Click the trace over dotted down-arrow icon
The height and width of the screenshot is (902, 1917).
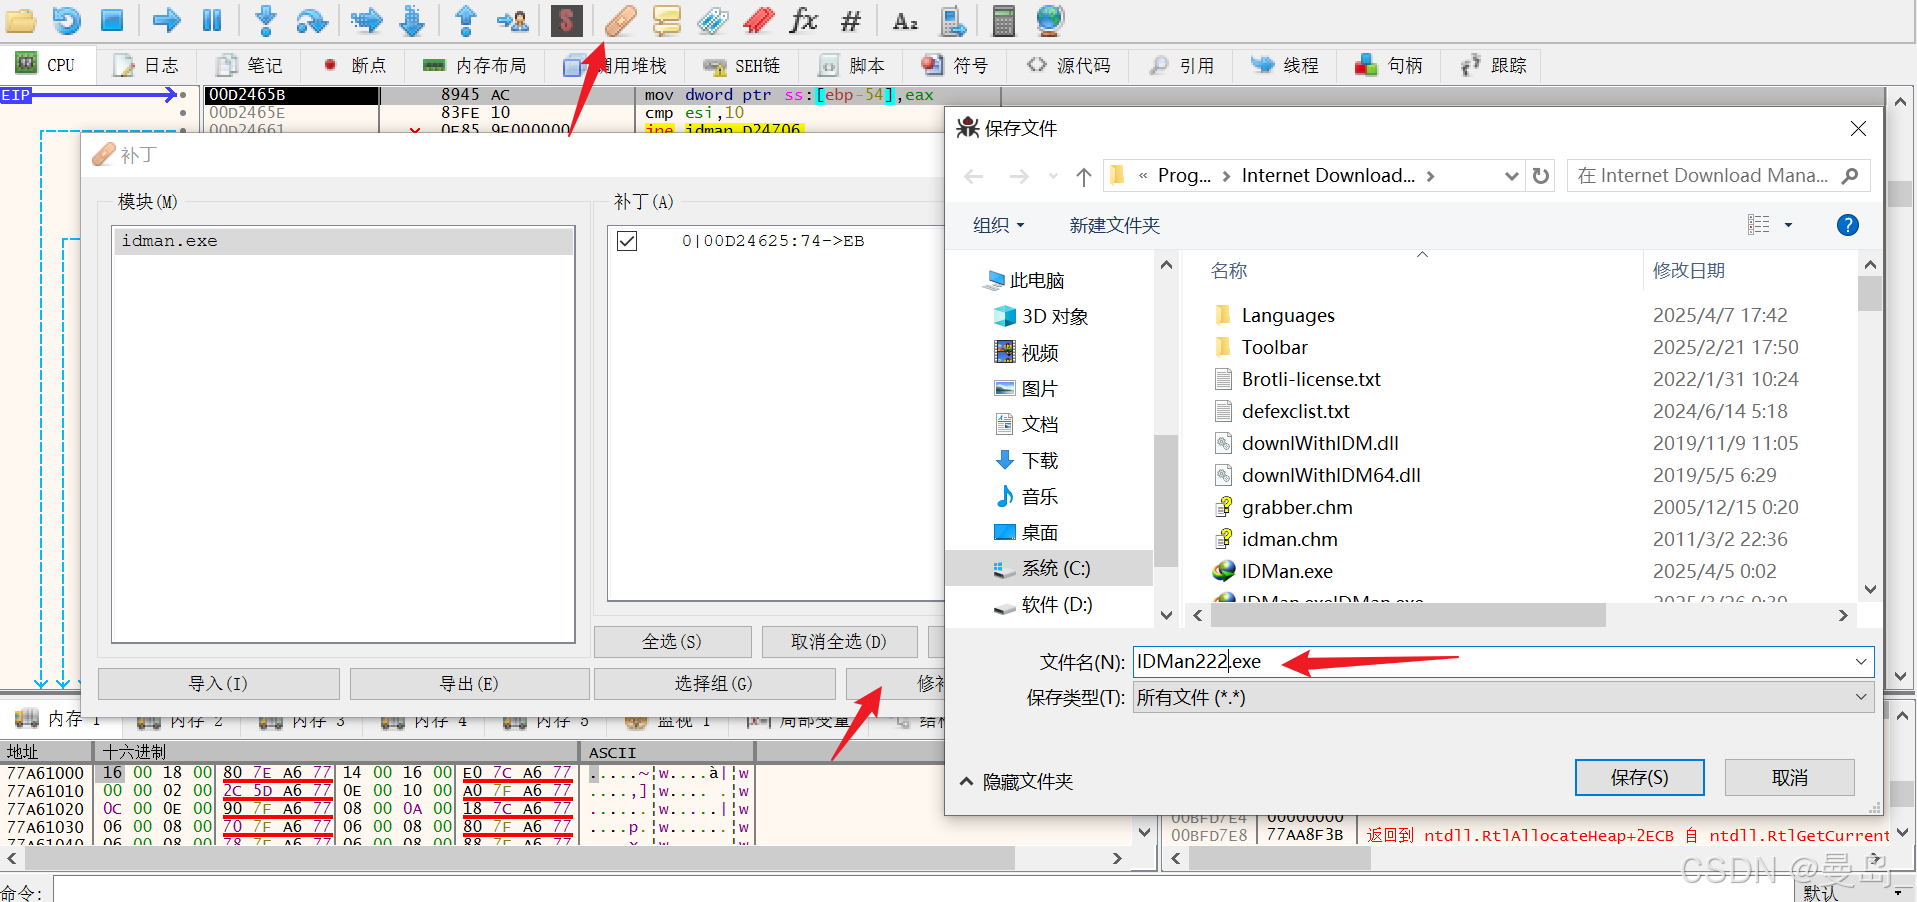point(412,19)
